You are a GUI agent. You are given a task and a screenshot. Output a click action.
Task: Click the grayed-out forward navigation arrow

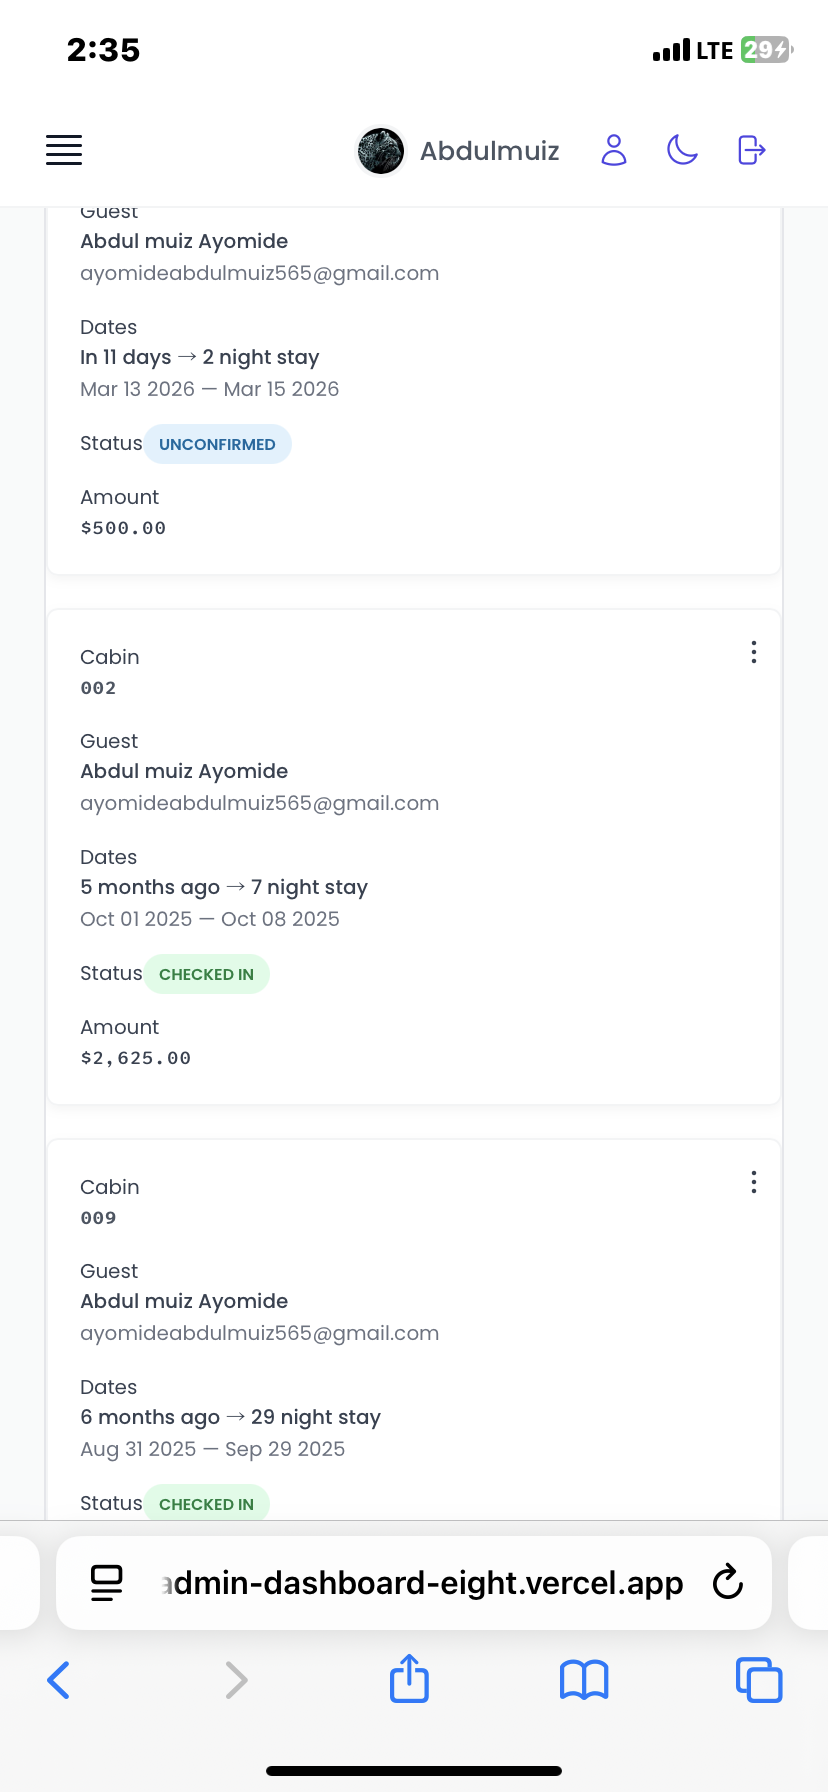pos(236,1680)
